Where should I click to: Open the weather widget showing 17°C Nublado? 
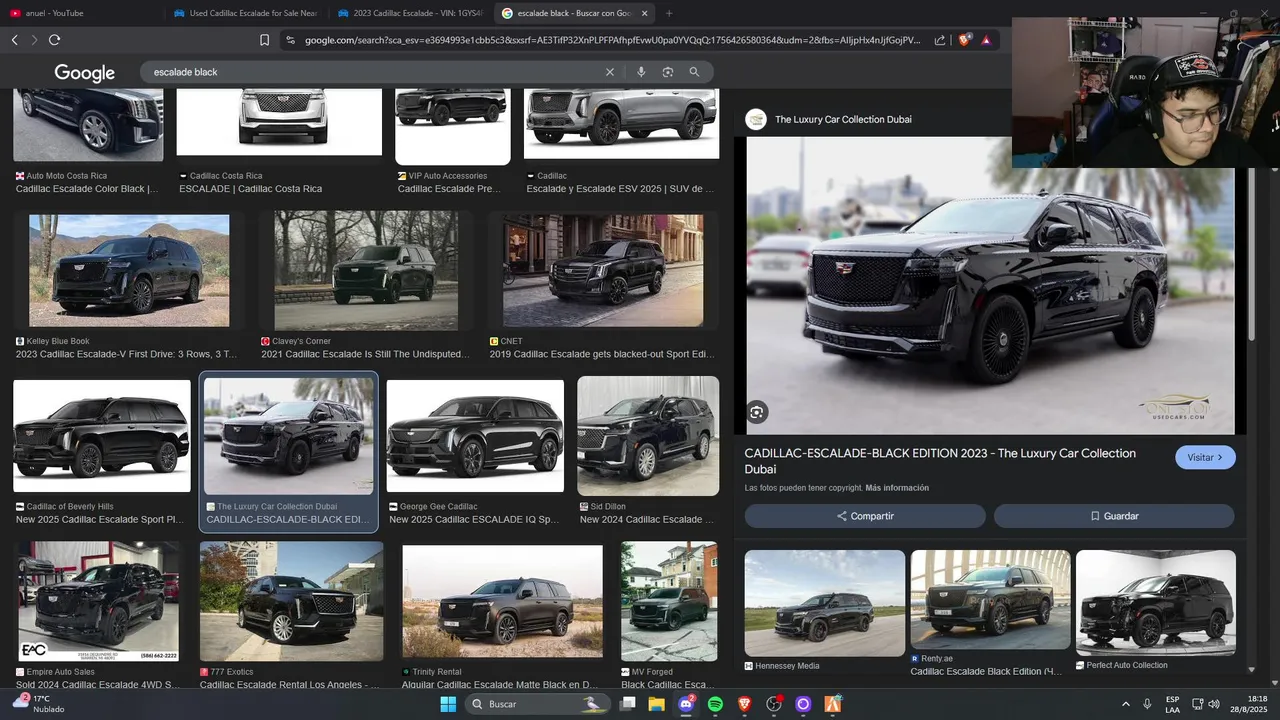click(x=38, y=704)
